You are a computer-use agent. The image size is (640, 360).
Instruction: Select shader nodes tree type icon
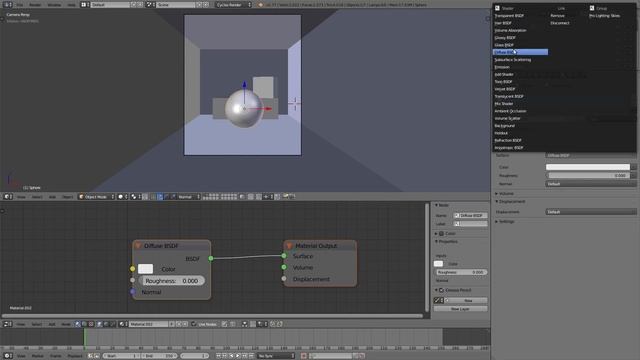[78, 324]
